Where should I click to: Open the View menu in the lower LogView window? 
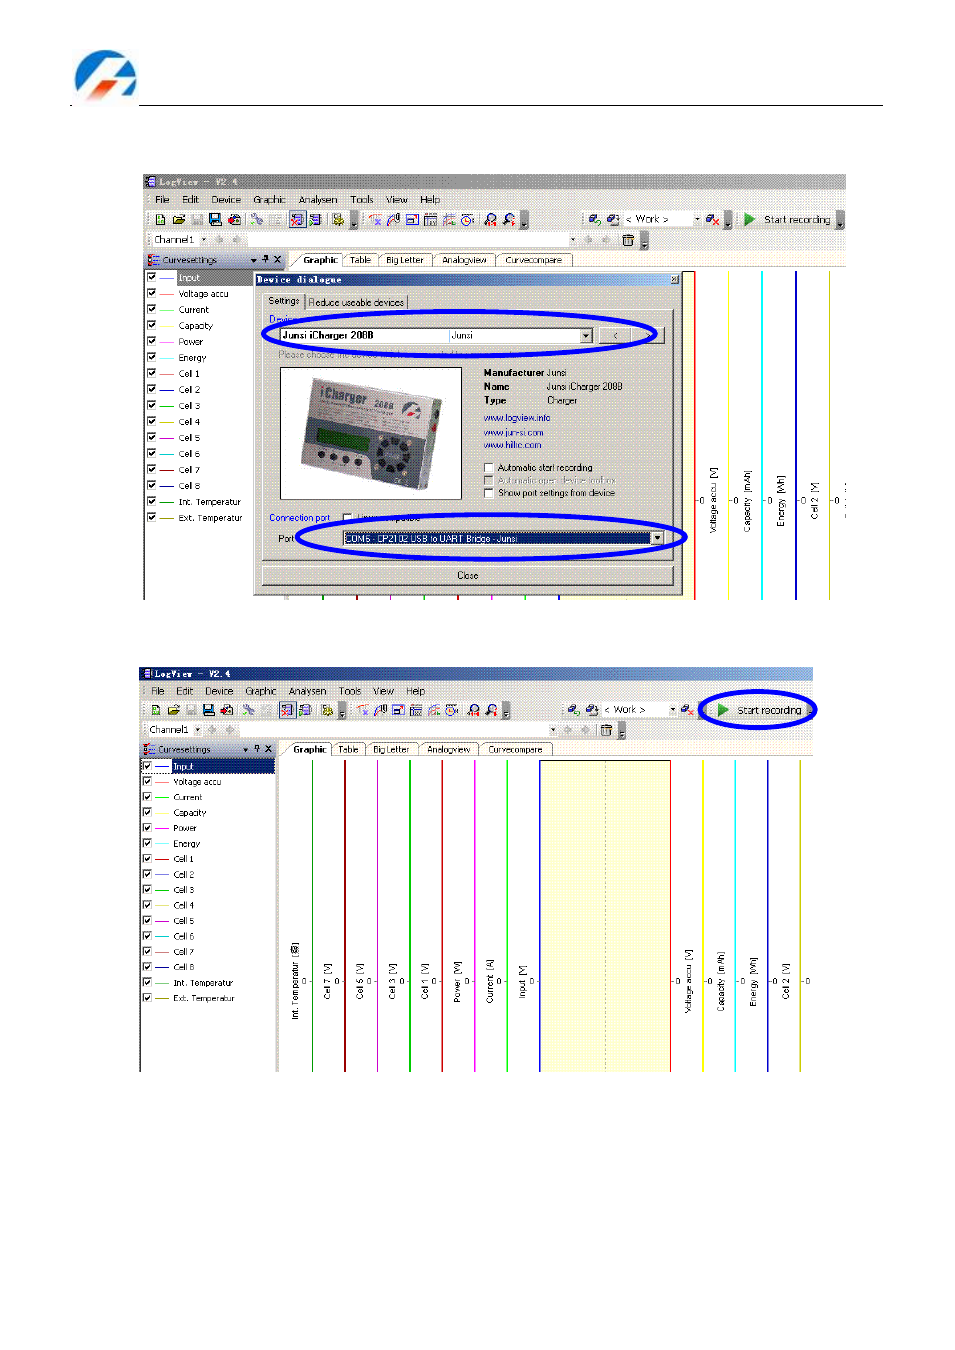[384, 691]
